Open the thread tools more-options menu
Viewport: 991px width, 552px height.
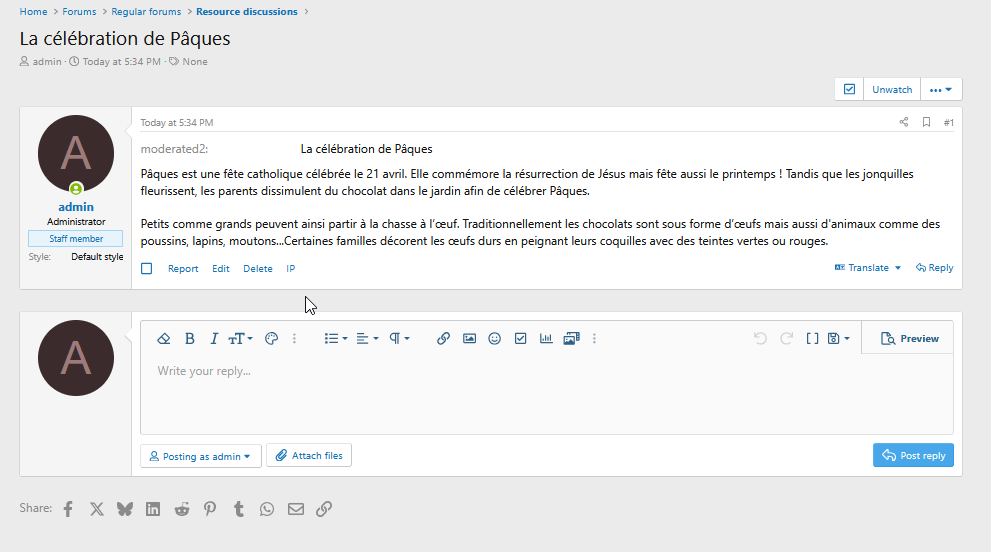(941, 89)
